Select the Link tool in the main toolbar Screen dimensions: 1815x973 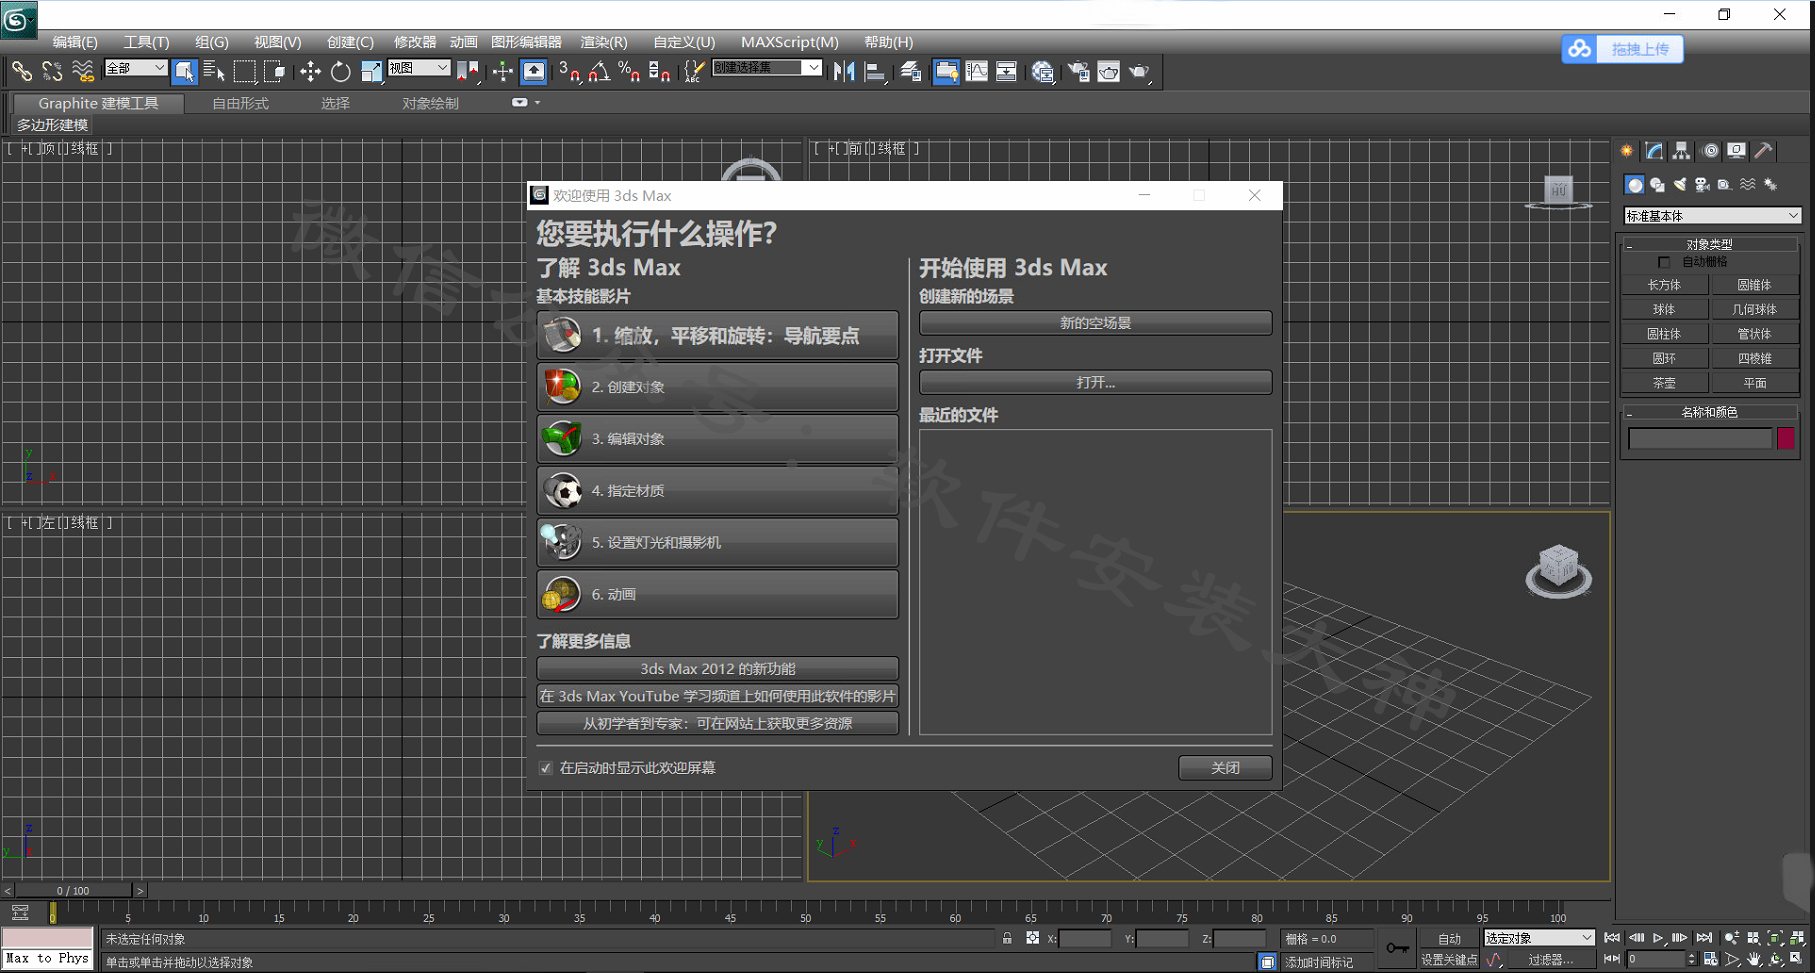point(22,71)
